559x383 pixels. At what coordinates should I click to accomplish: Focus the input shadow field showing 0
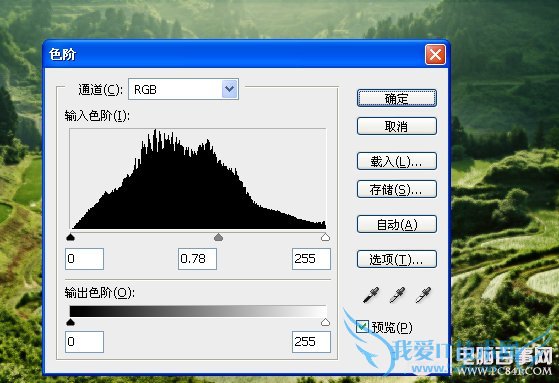click(x=84, y=259)
